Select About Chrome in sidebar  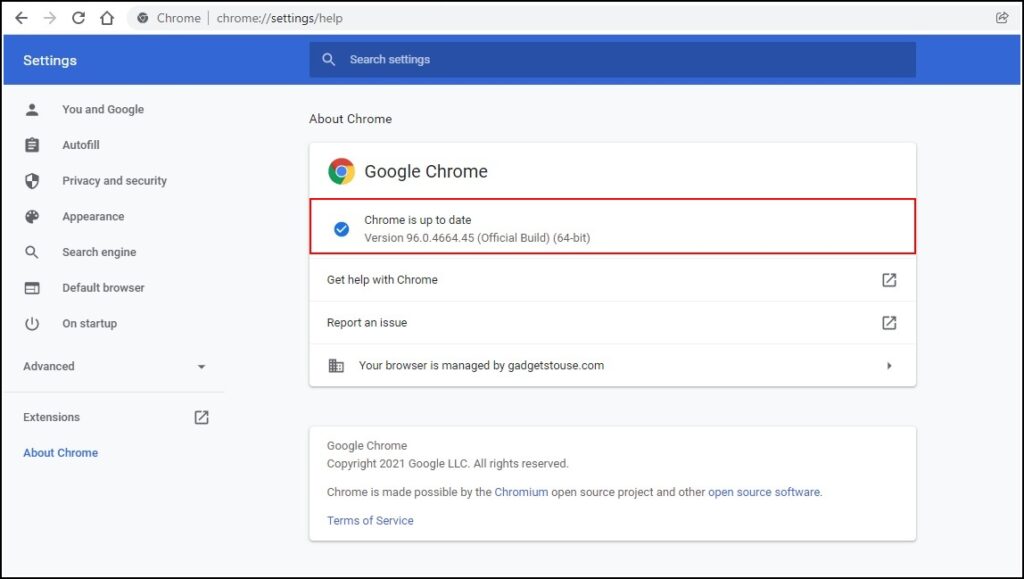(60, 453)
